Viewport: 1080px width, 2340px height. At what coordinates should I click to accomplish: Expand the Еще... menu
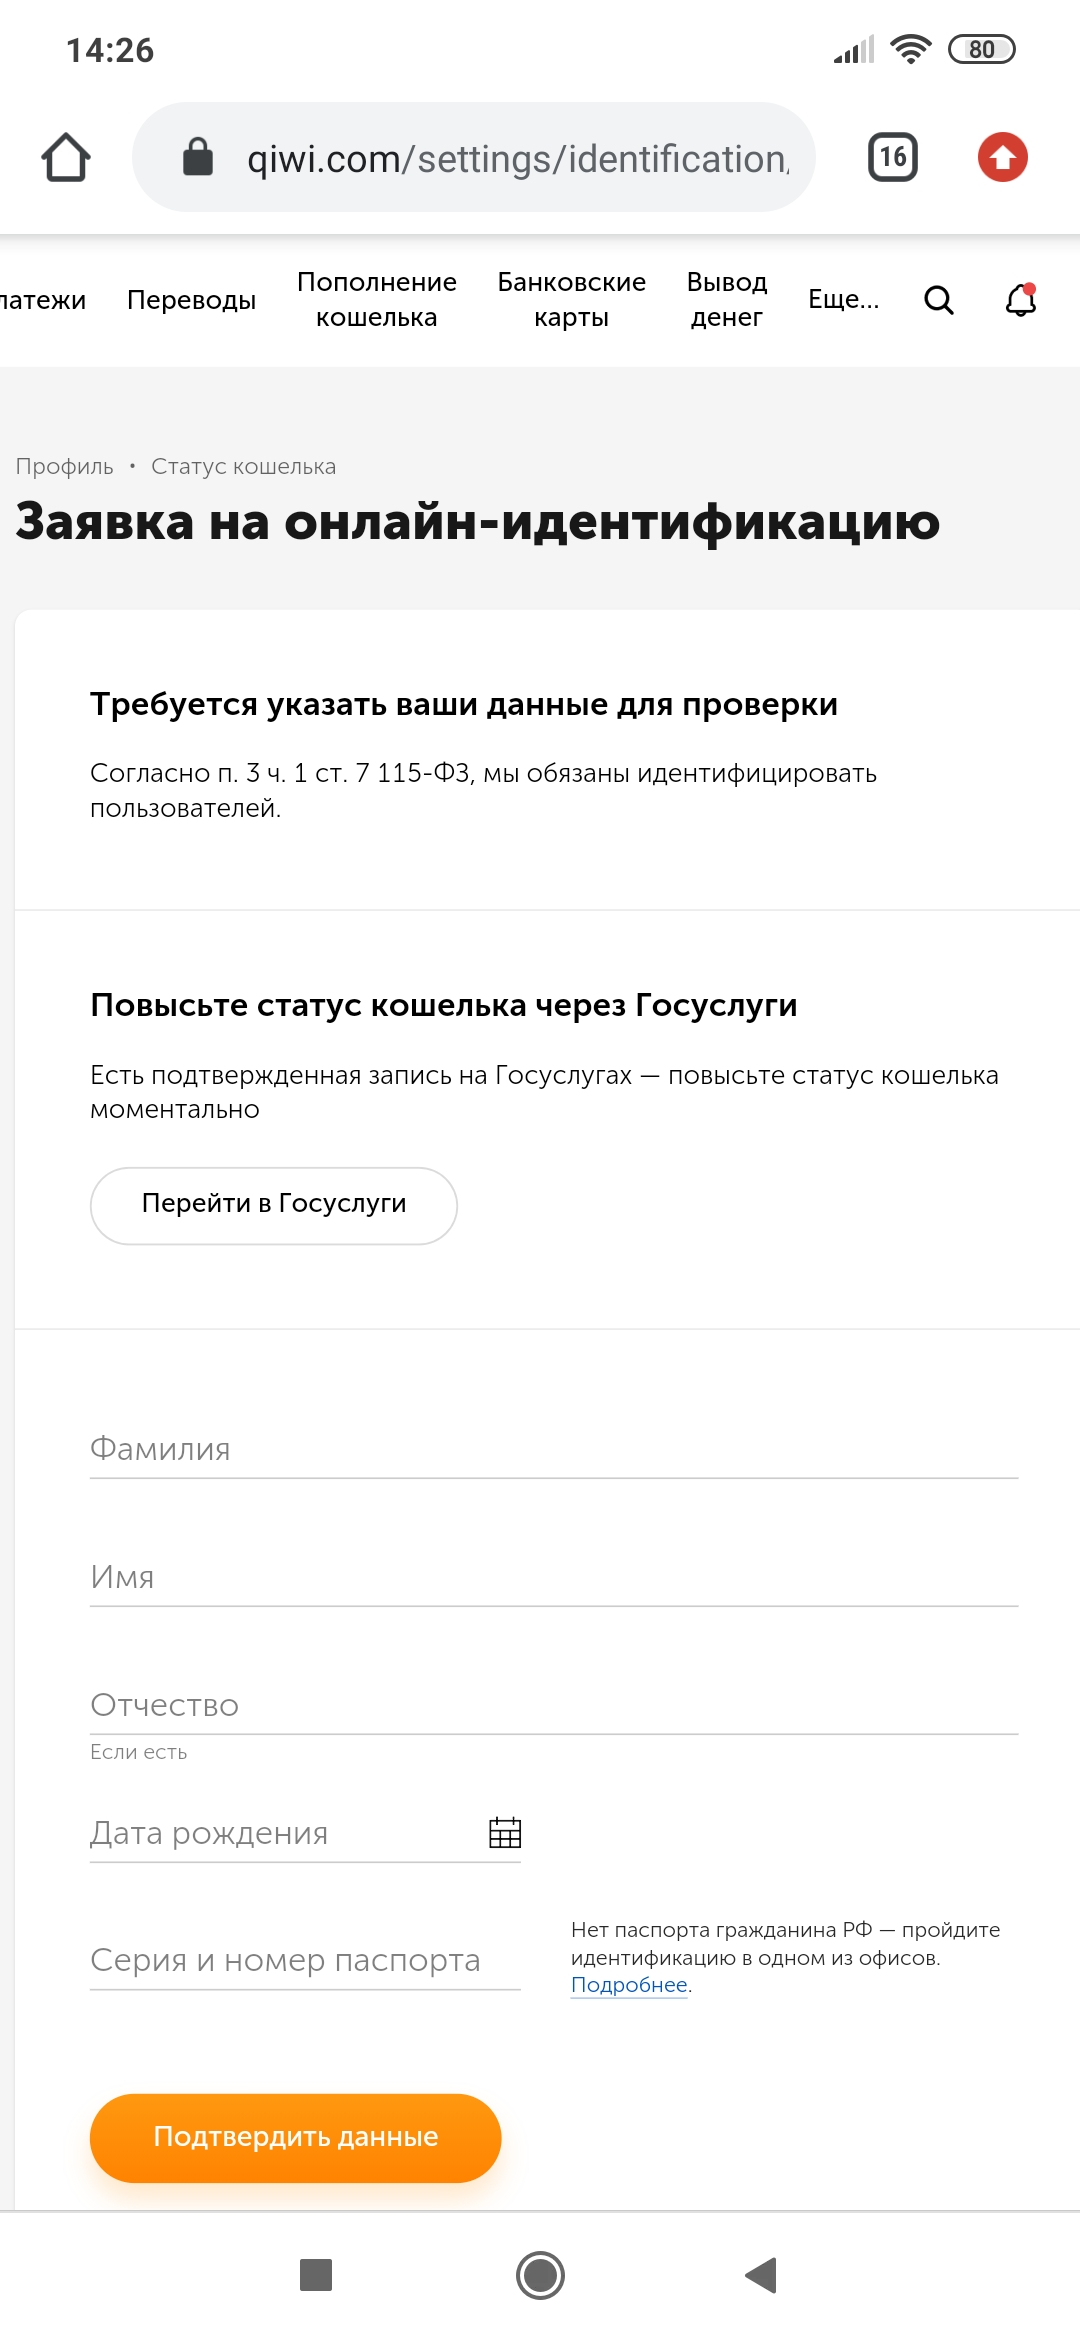[x=844, y=300]
